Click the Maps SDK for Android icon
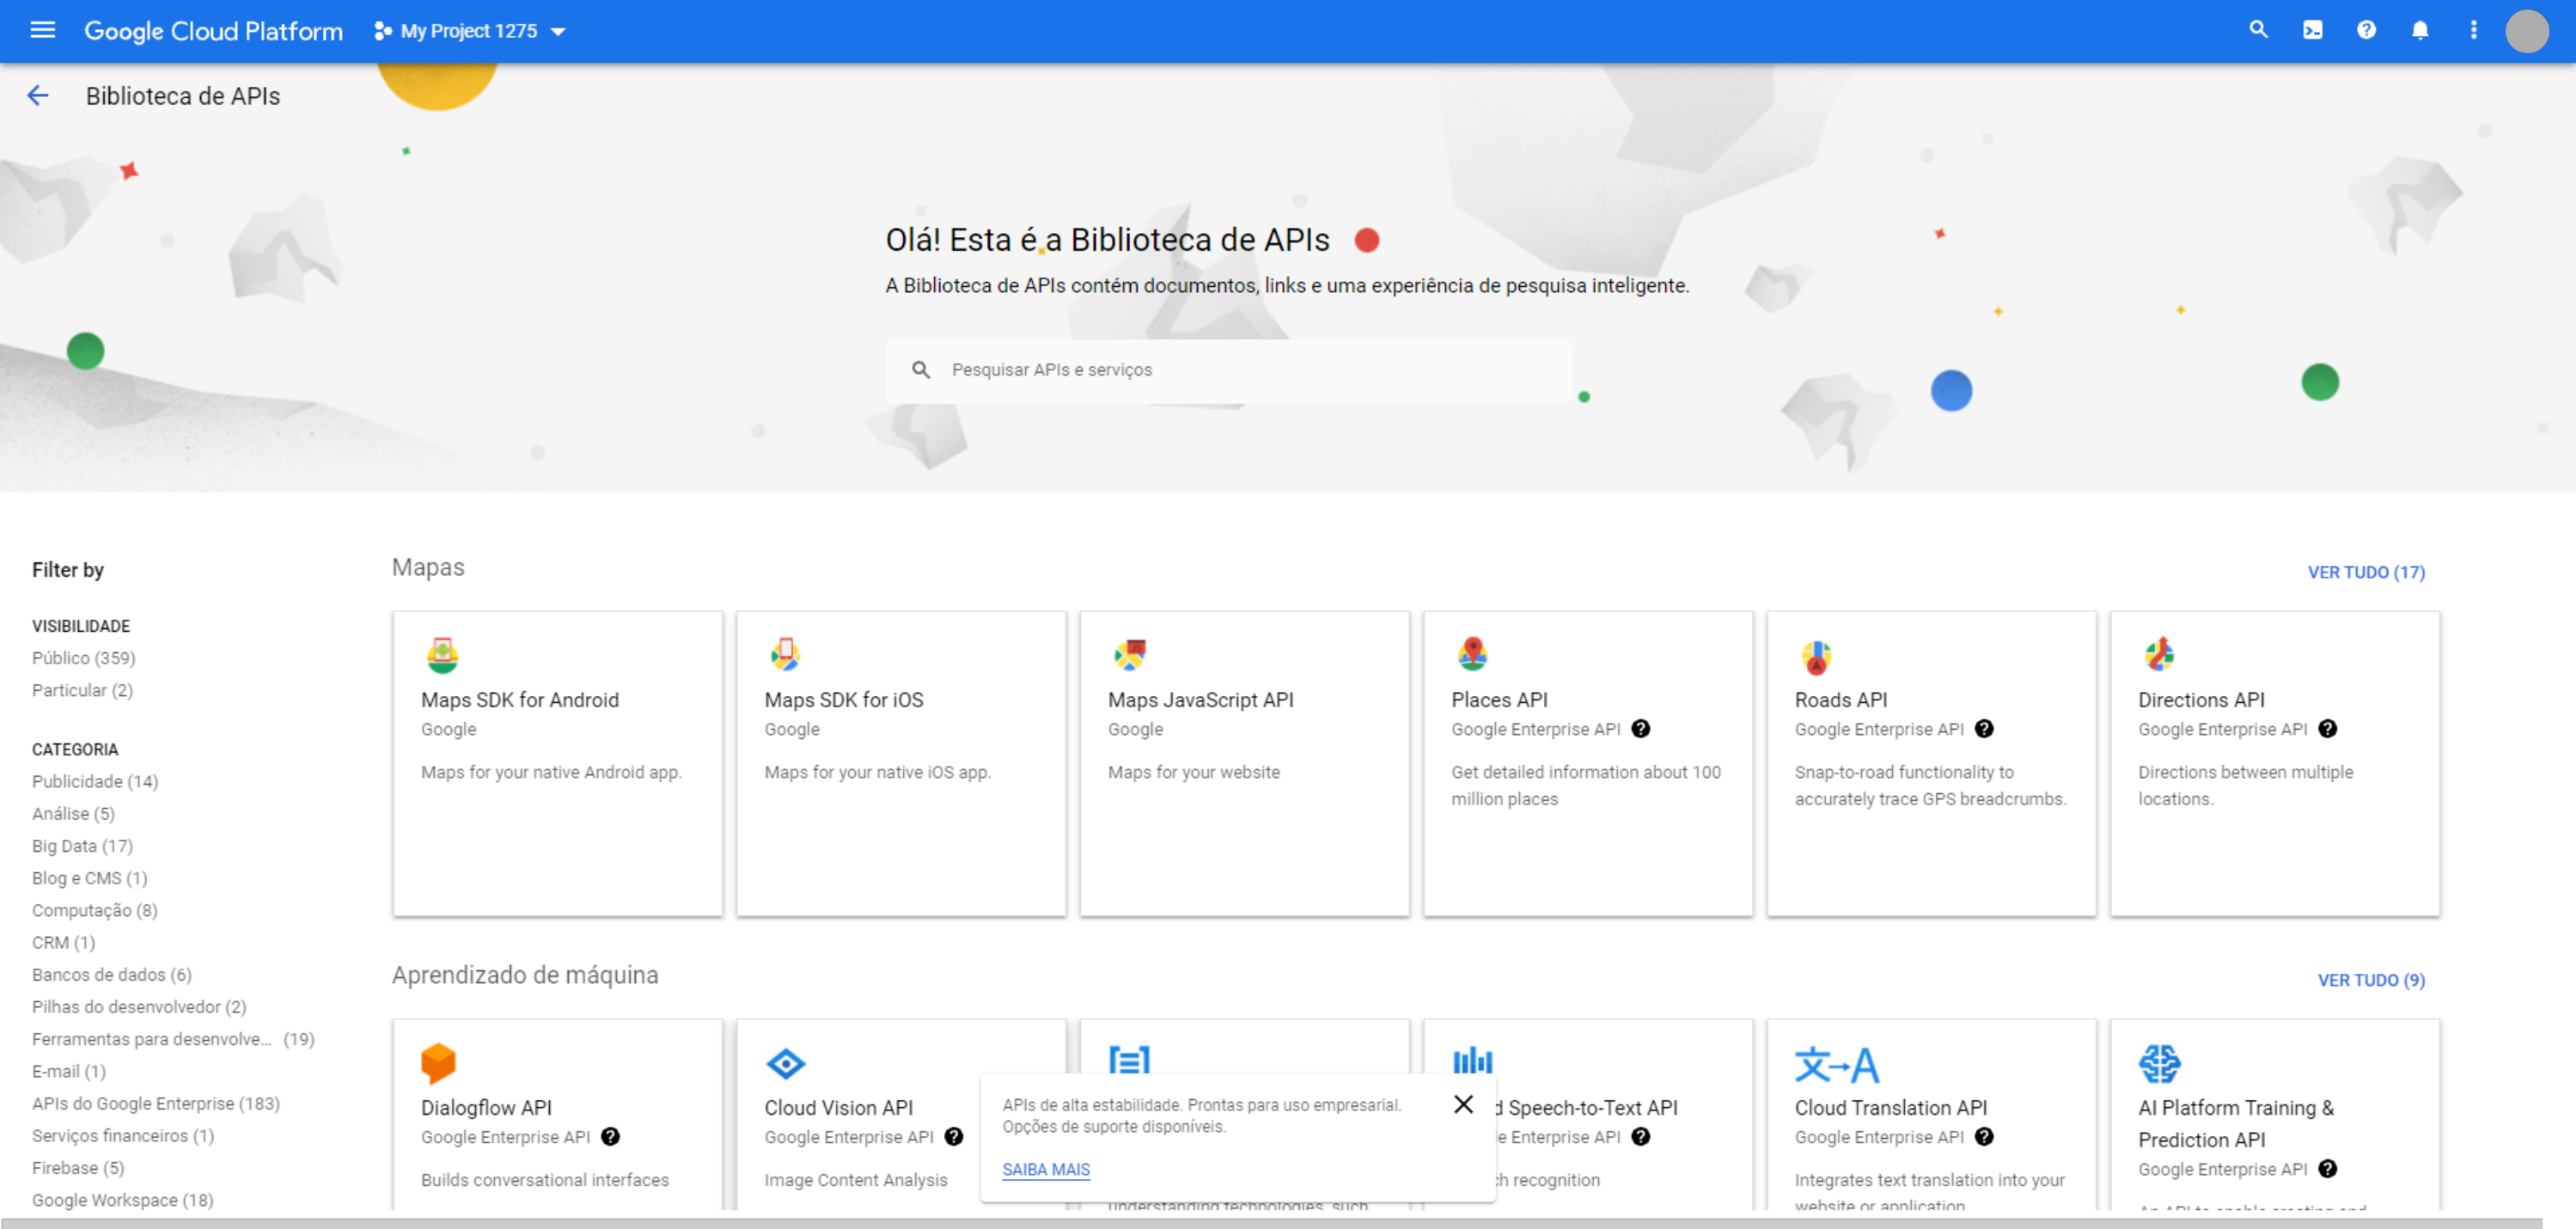2576x1229 pixels. click(442, 655)
